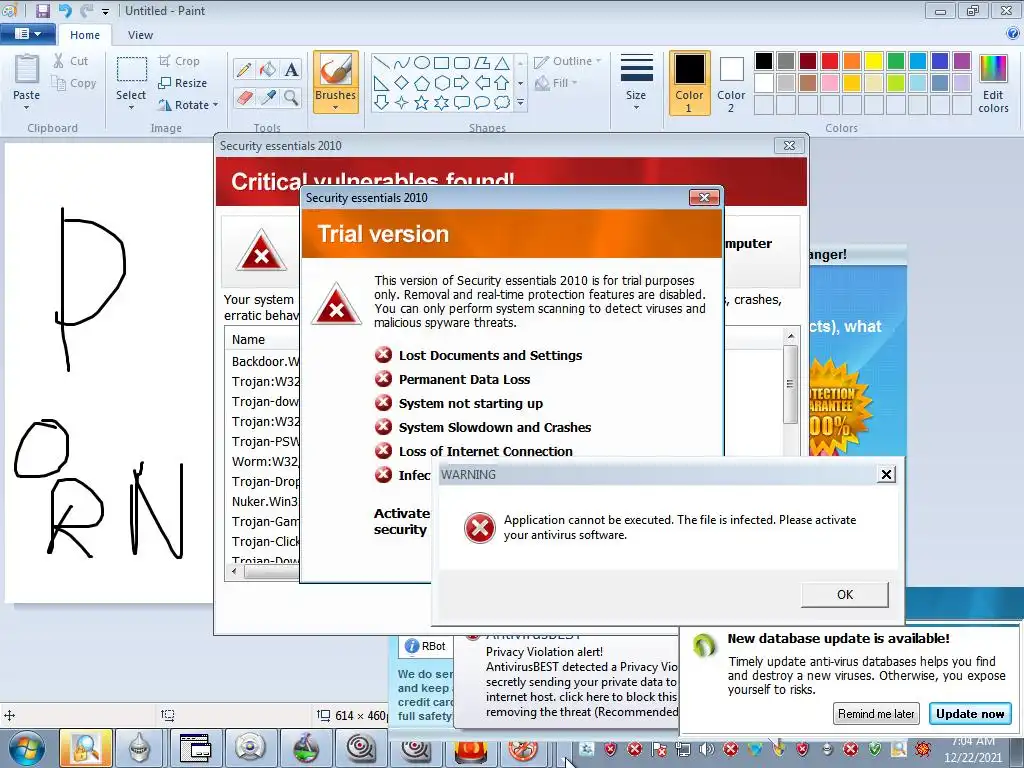
Task: Pick the red color swatch
Action: click(x=830, y=61)
